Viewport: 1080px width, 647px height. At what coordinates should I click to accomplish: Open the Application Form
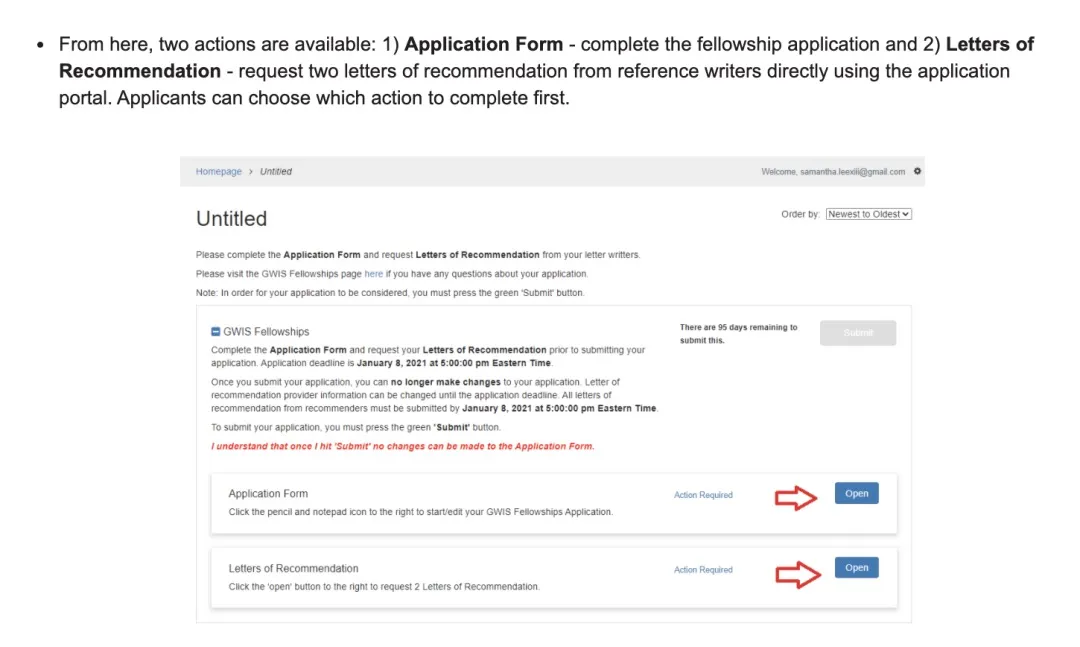pos(856,493)
